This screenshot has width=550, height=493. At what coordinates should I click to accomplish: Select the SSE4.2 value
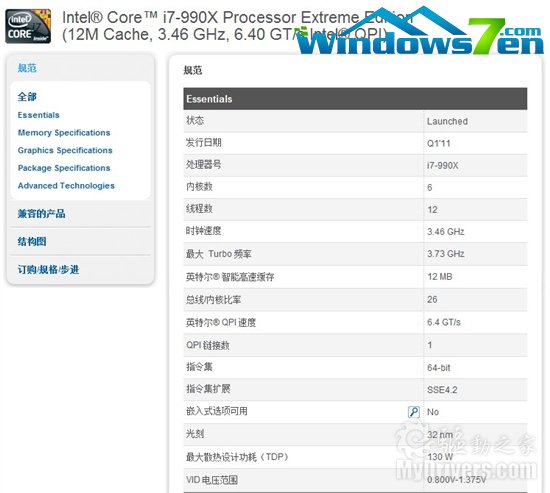(x=442, y=390)
